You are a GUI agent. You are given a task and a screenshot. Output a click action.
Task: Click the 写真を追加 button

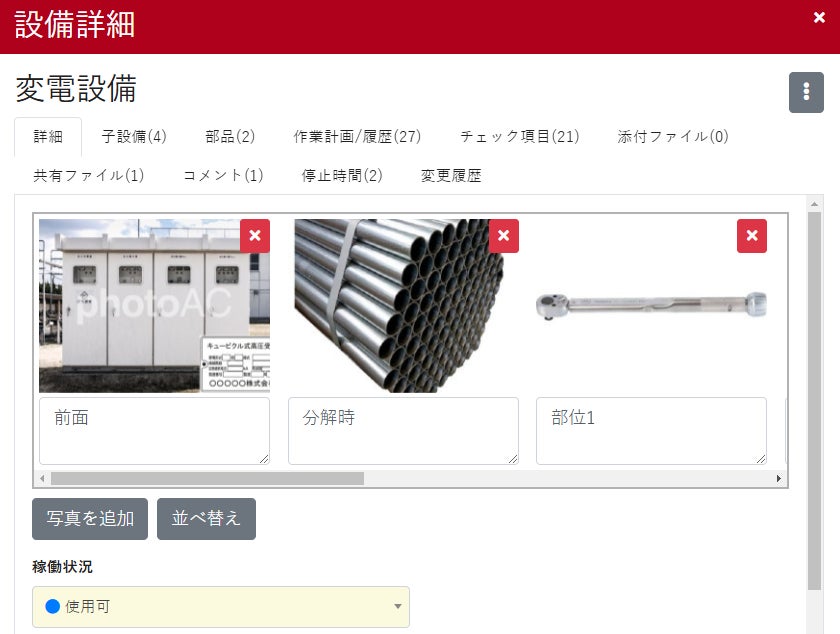coord(90,519)
